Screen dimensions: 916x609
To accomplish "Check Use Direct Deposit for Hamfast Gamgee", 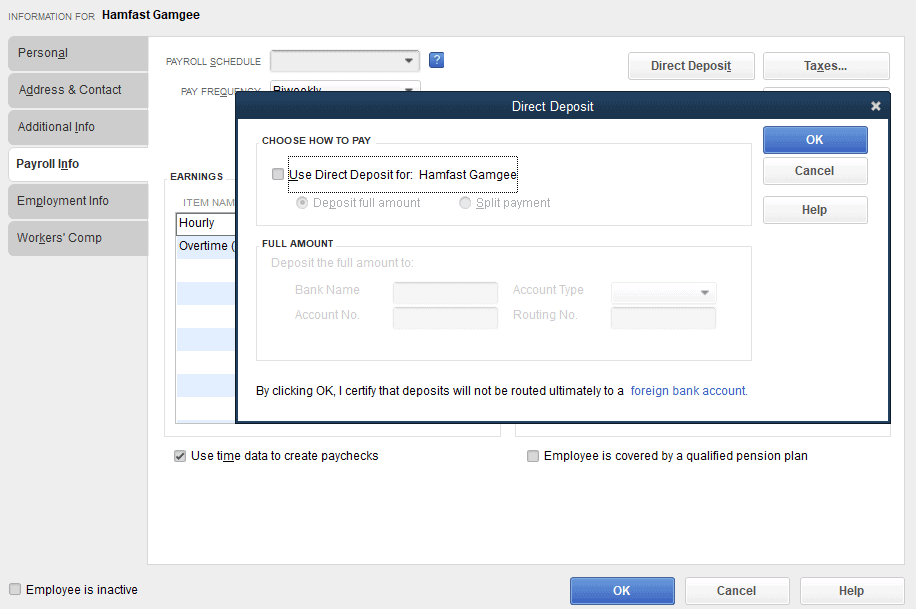I will pos(278,174).
